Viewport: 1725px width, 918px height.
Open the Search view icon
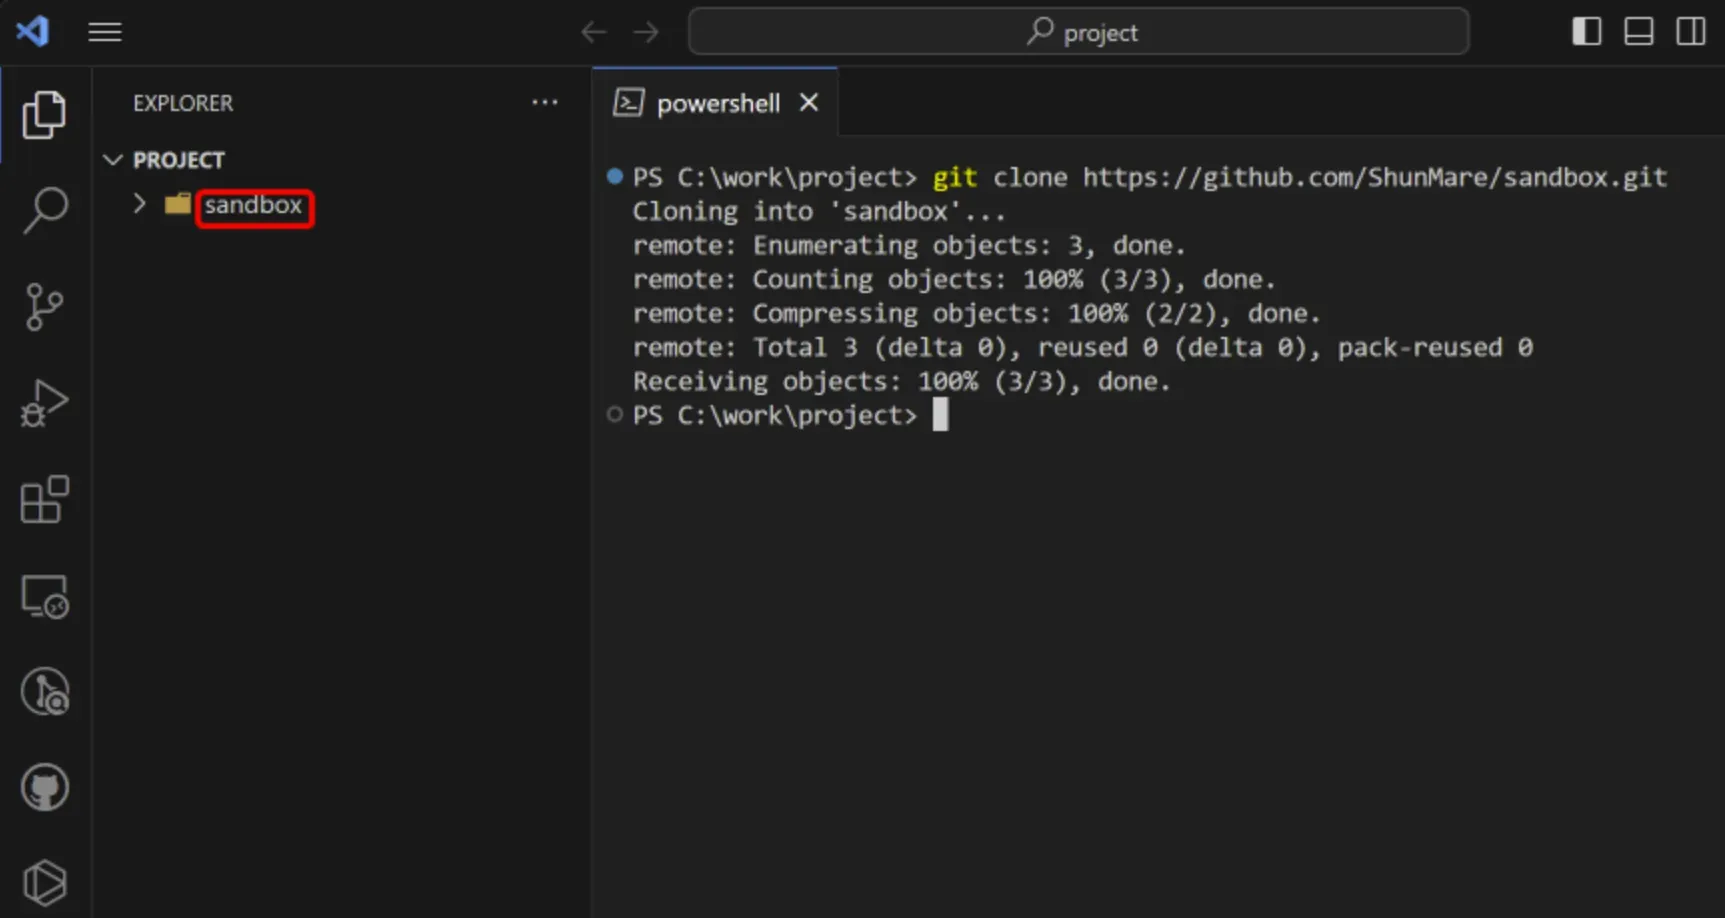tap(44, 210)
